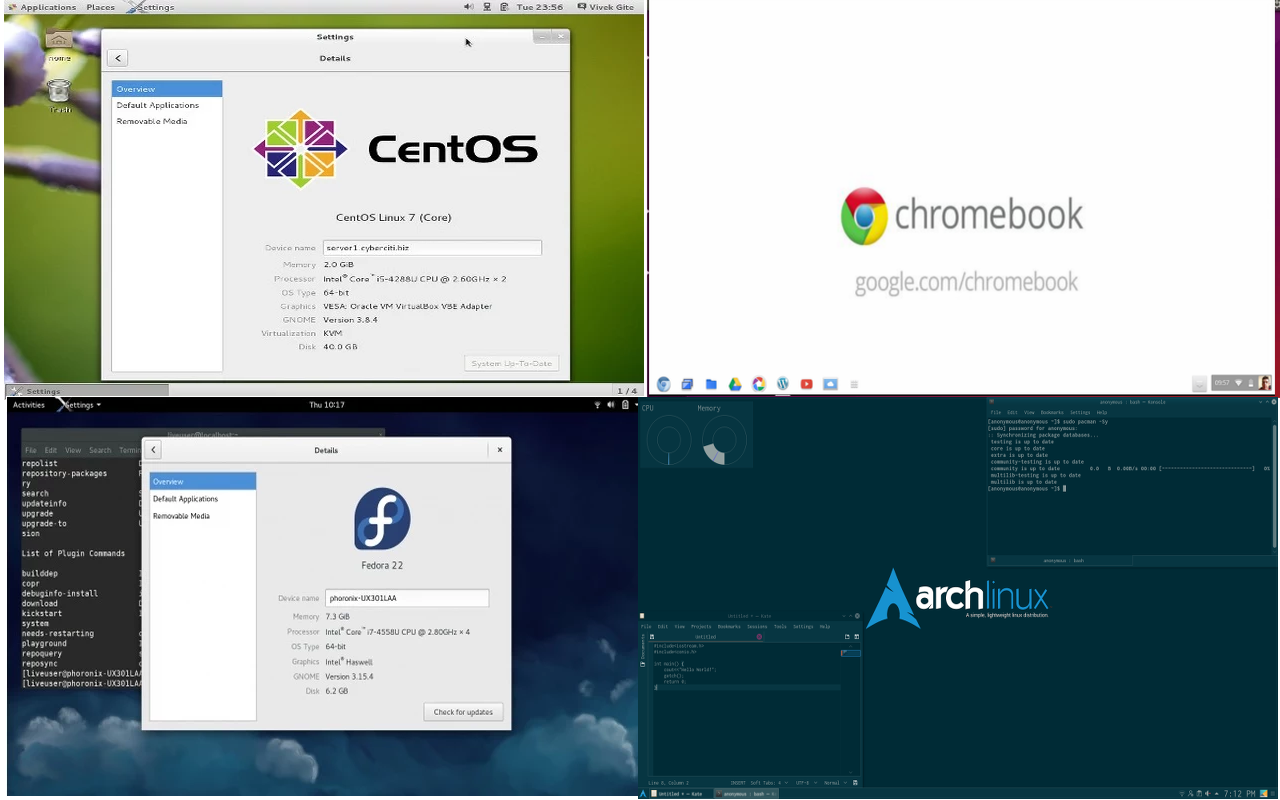1280x800 pixels.
Task: Click the 1 / 4 workspace switcher
Action: (627, 391)
